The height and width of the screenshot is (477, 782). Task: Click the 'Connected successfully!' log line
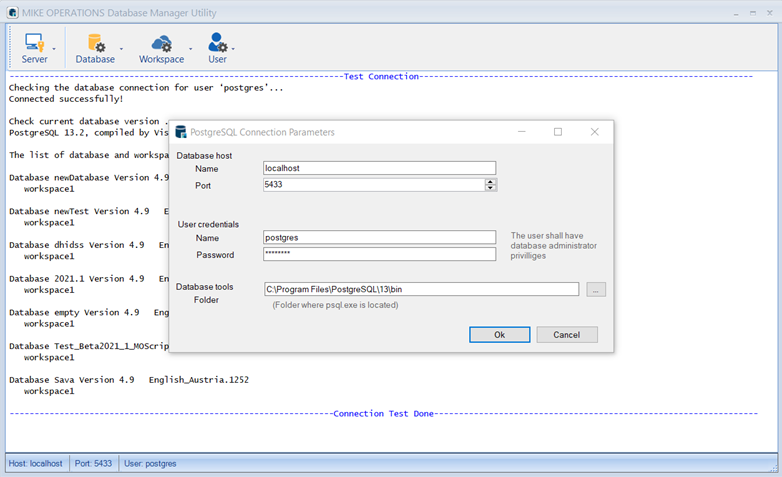point(66,99)
